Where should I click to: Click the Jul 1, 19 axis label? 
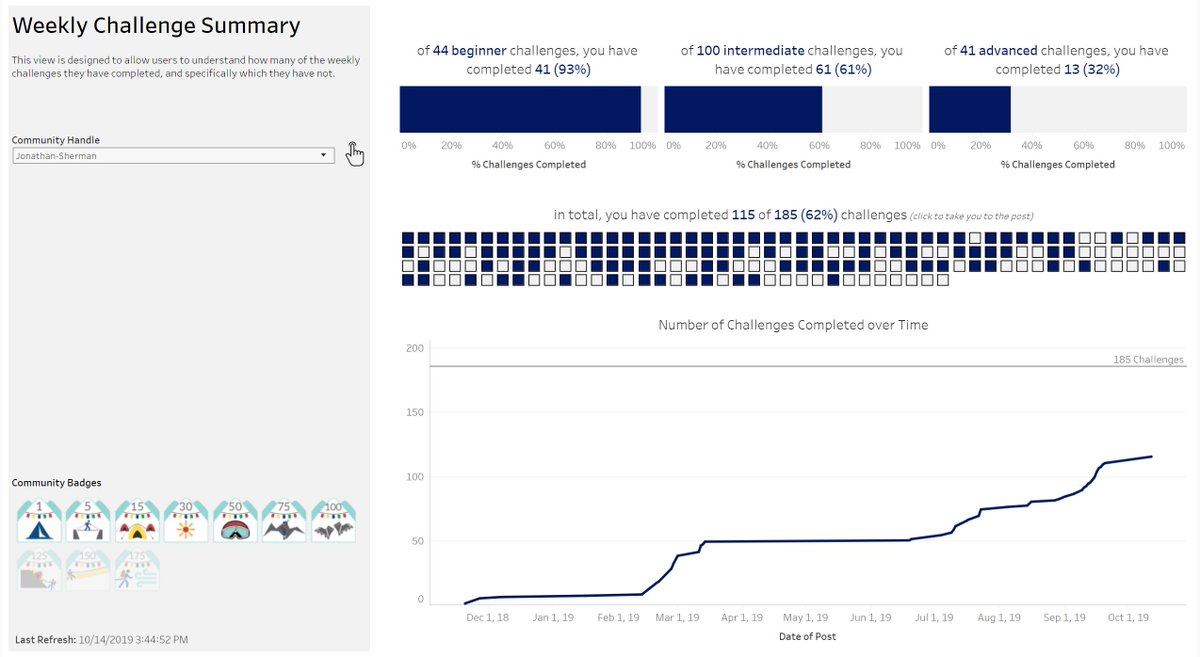pos(933,618)
